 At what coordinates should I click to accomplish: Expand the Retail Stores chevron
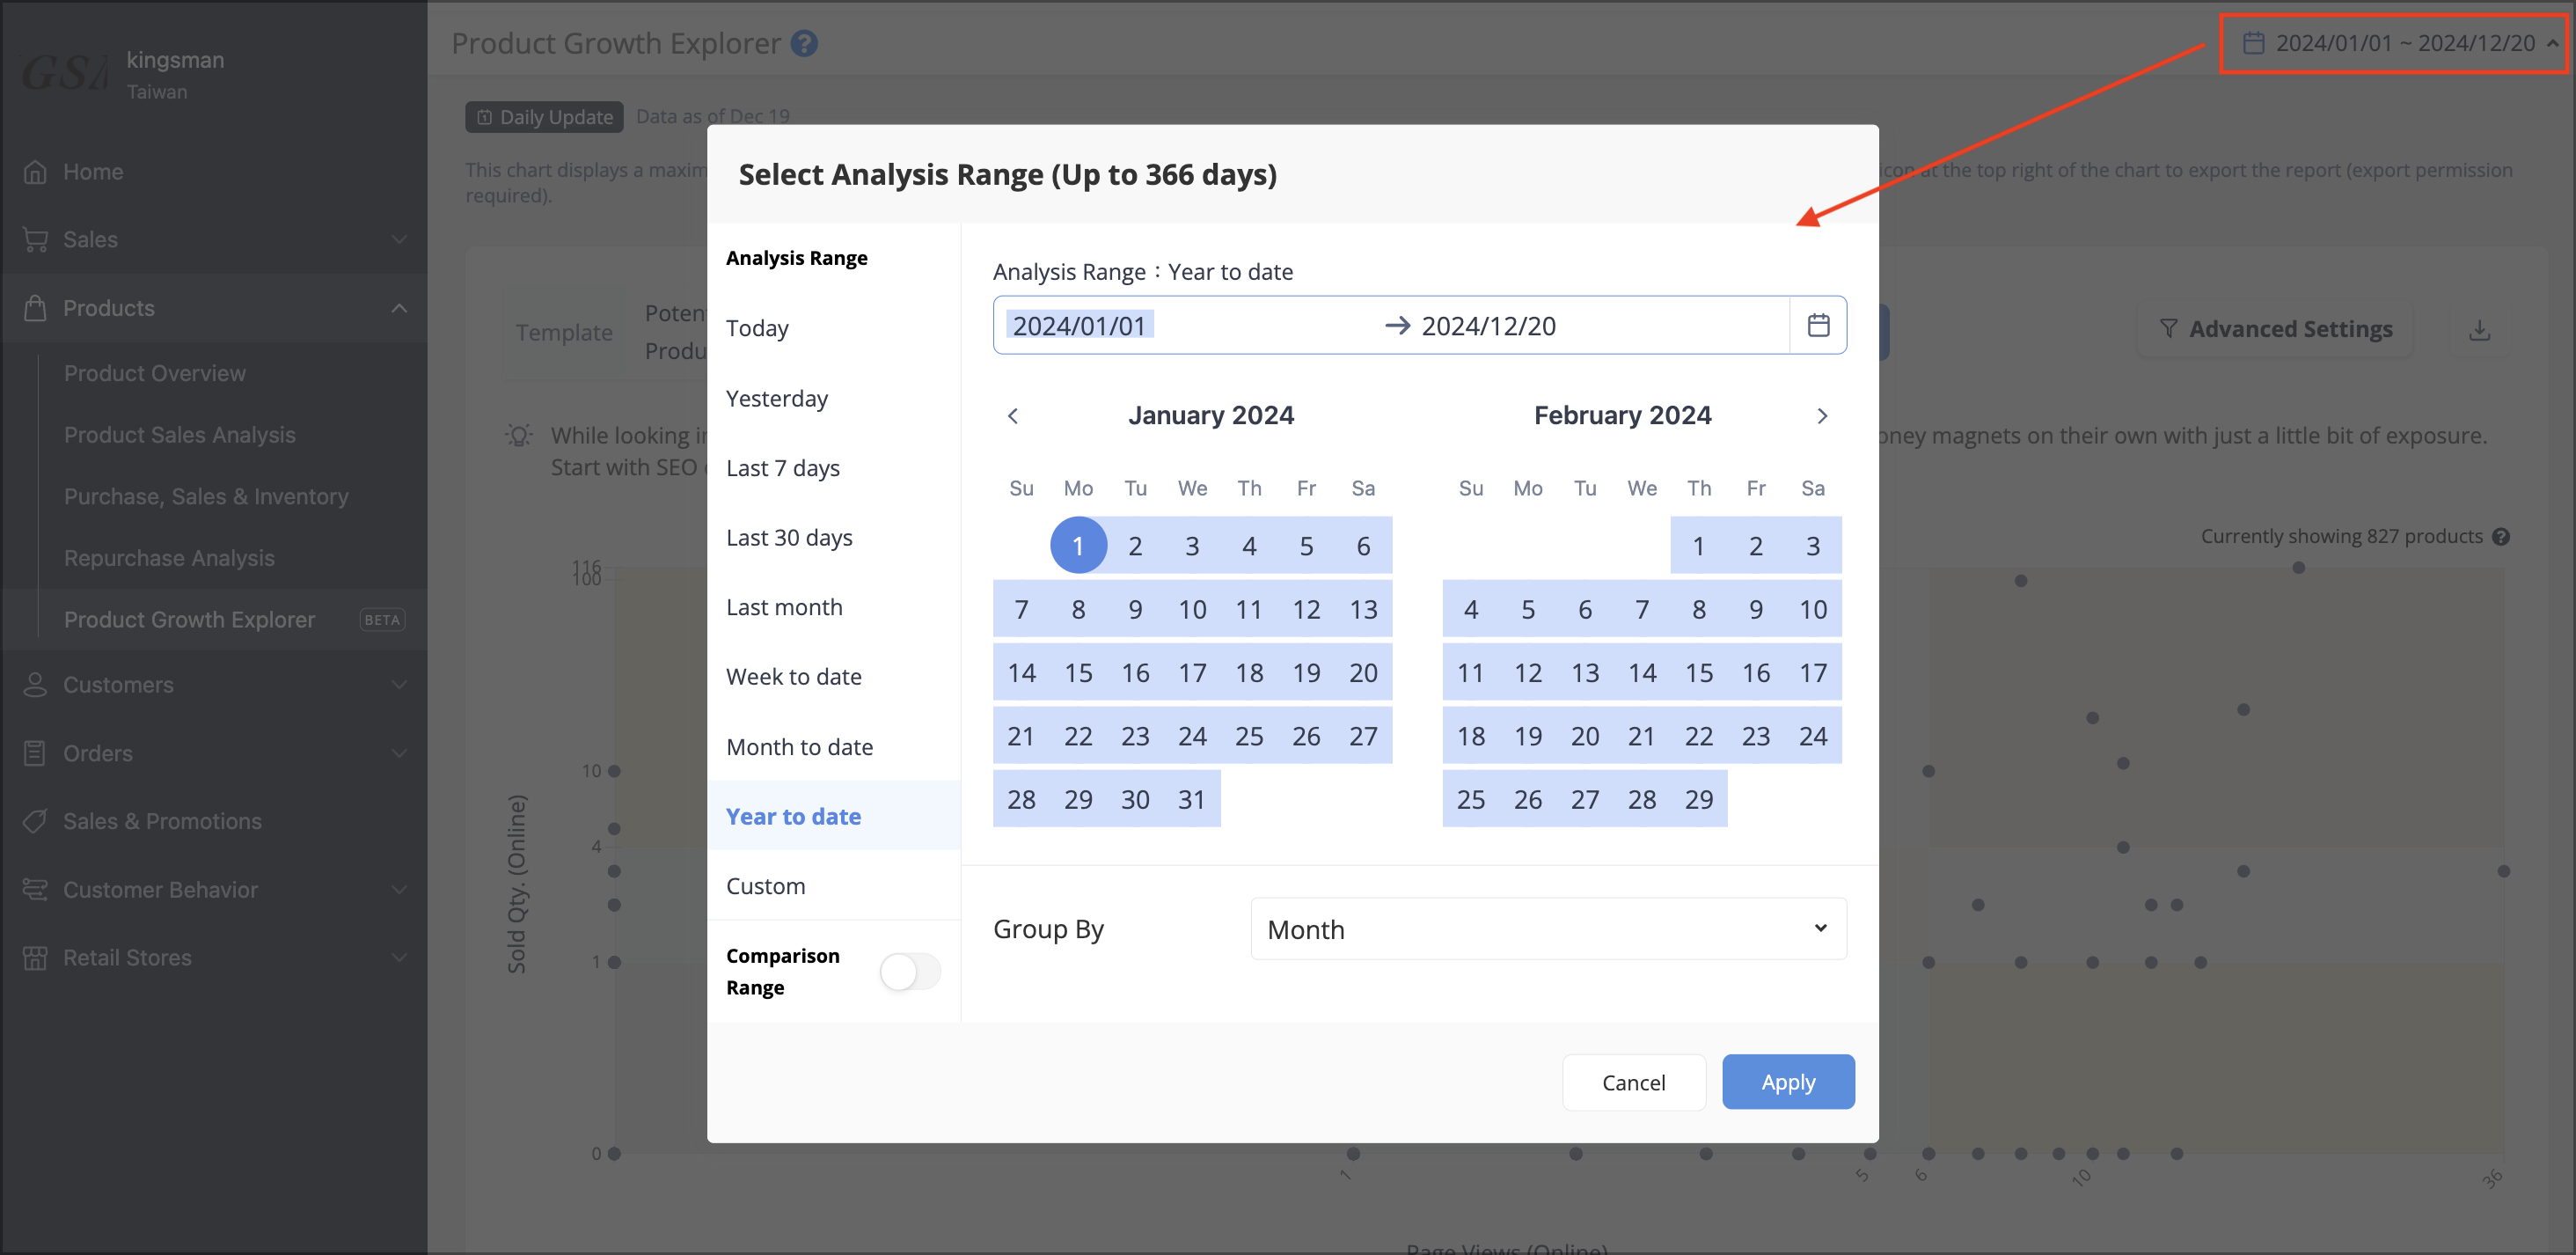pyautogui.click(x=399, y=958)
